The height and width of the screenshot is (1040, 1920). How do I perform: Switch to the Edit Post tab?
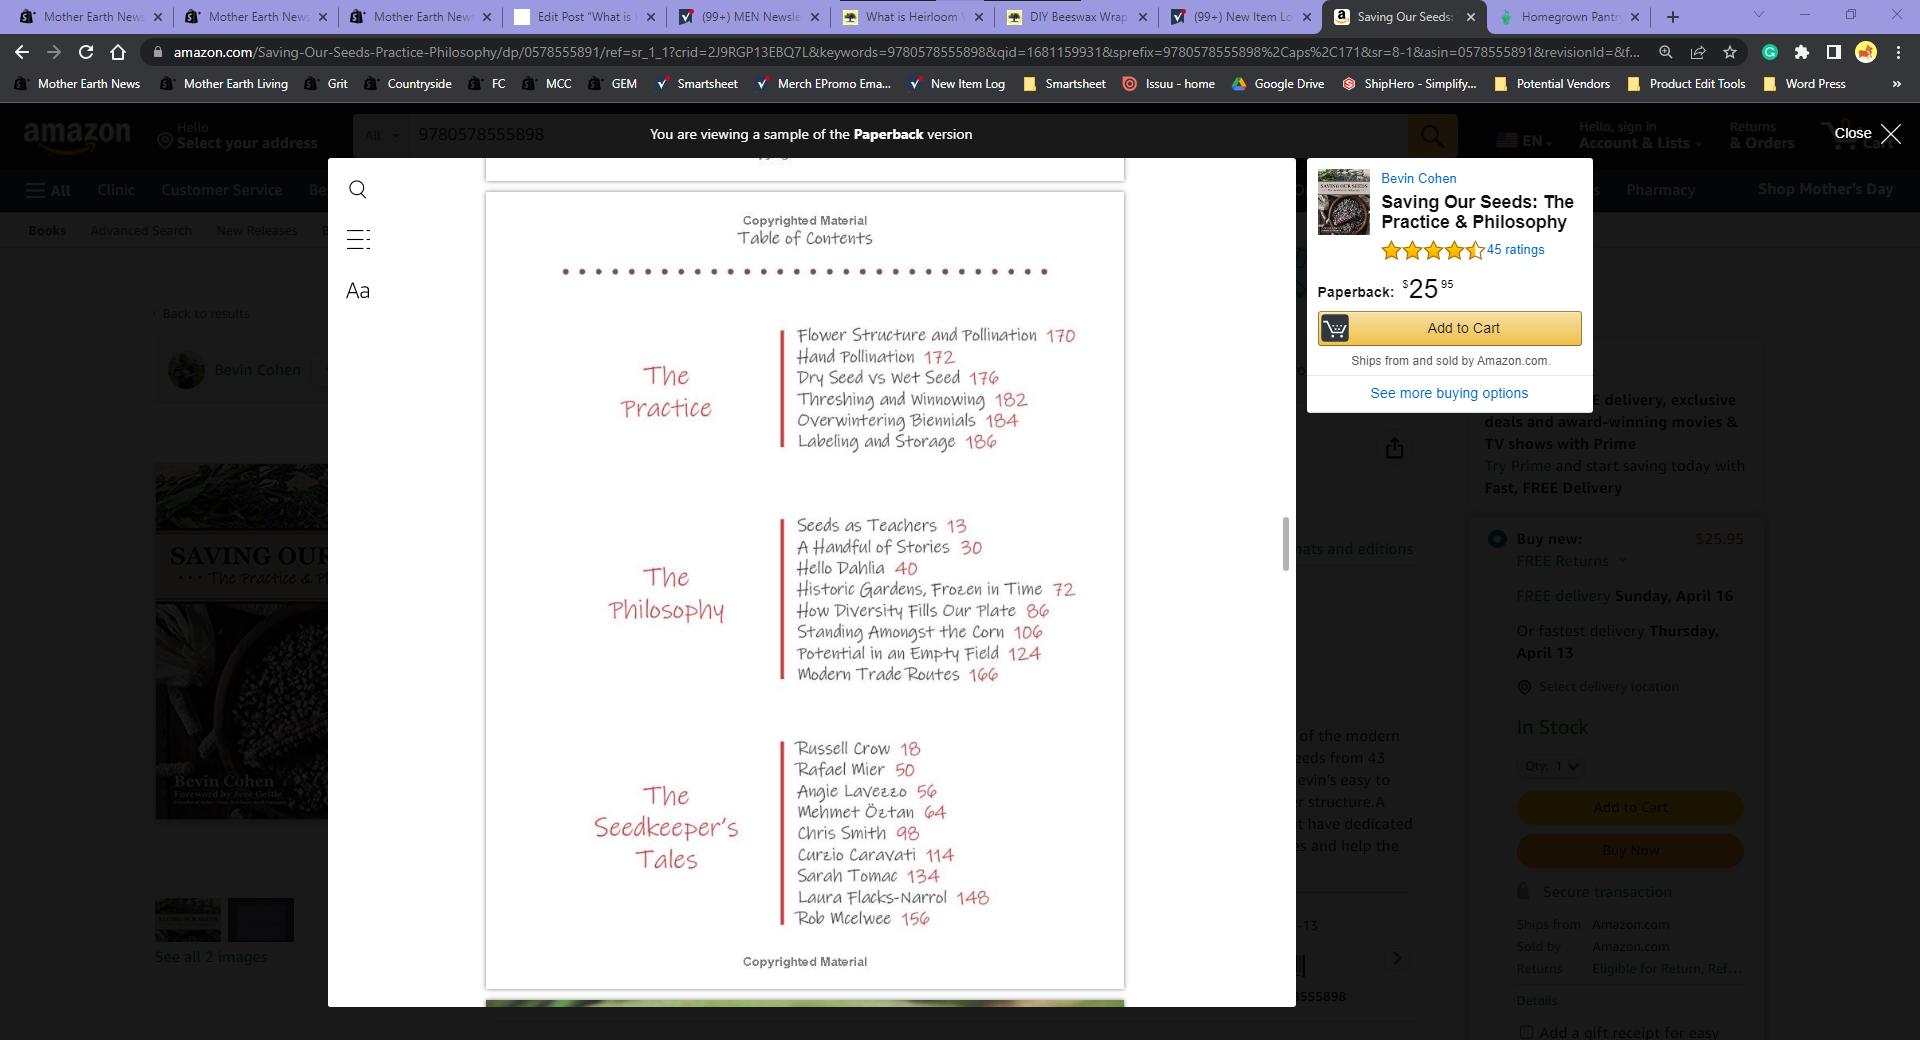tap(585, 17)
